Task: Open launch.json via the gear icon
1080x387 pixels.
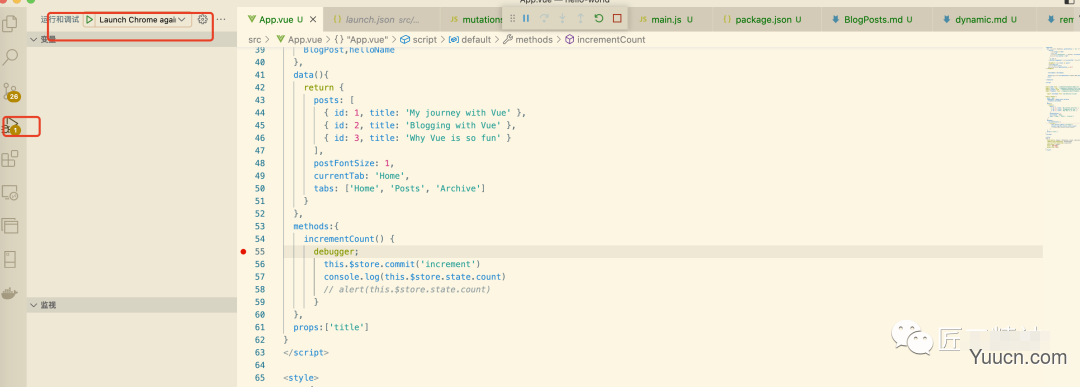Action: (202, 19)
